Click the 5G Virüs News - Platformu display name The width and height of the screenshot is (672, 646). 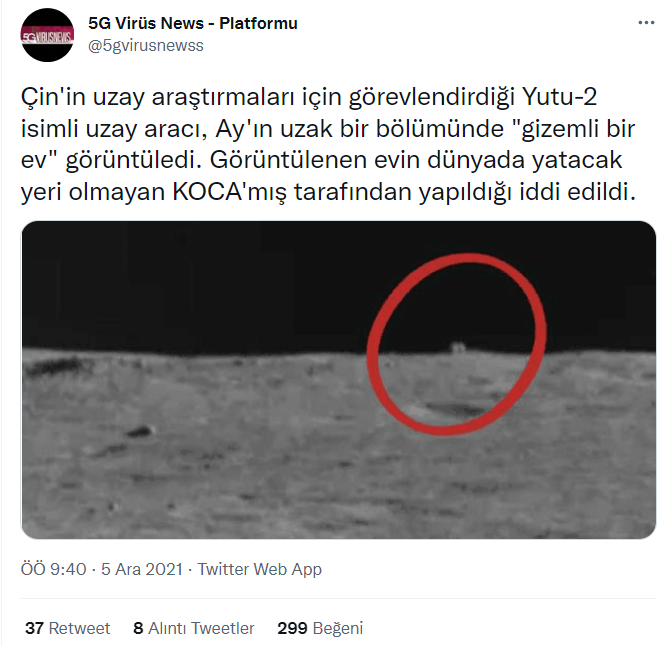coord(193,23)
